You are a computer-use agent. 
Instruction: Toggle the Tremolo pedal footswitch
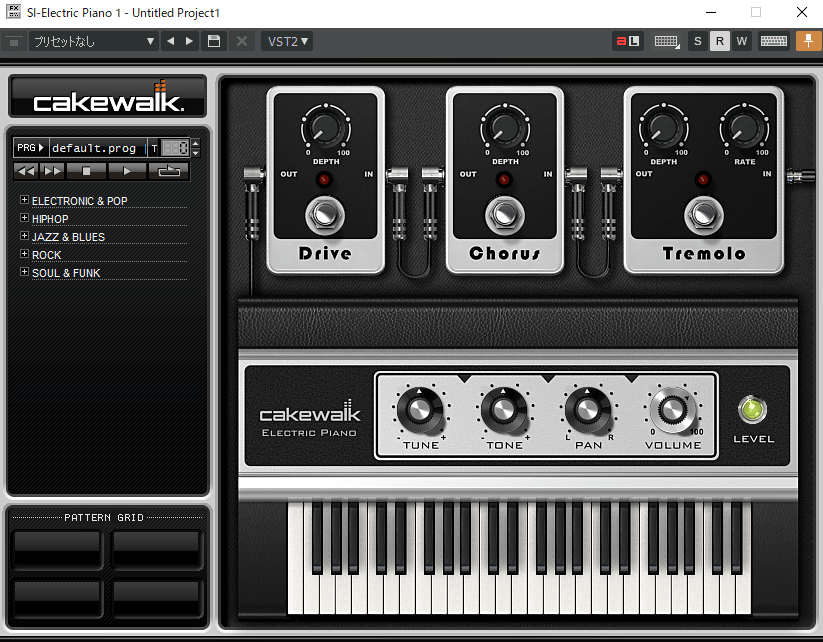(x=704, y=215)
